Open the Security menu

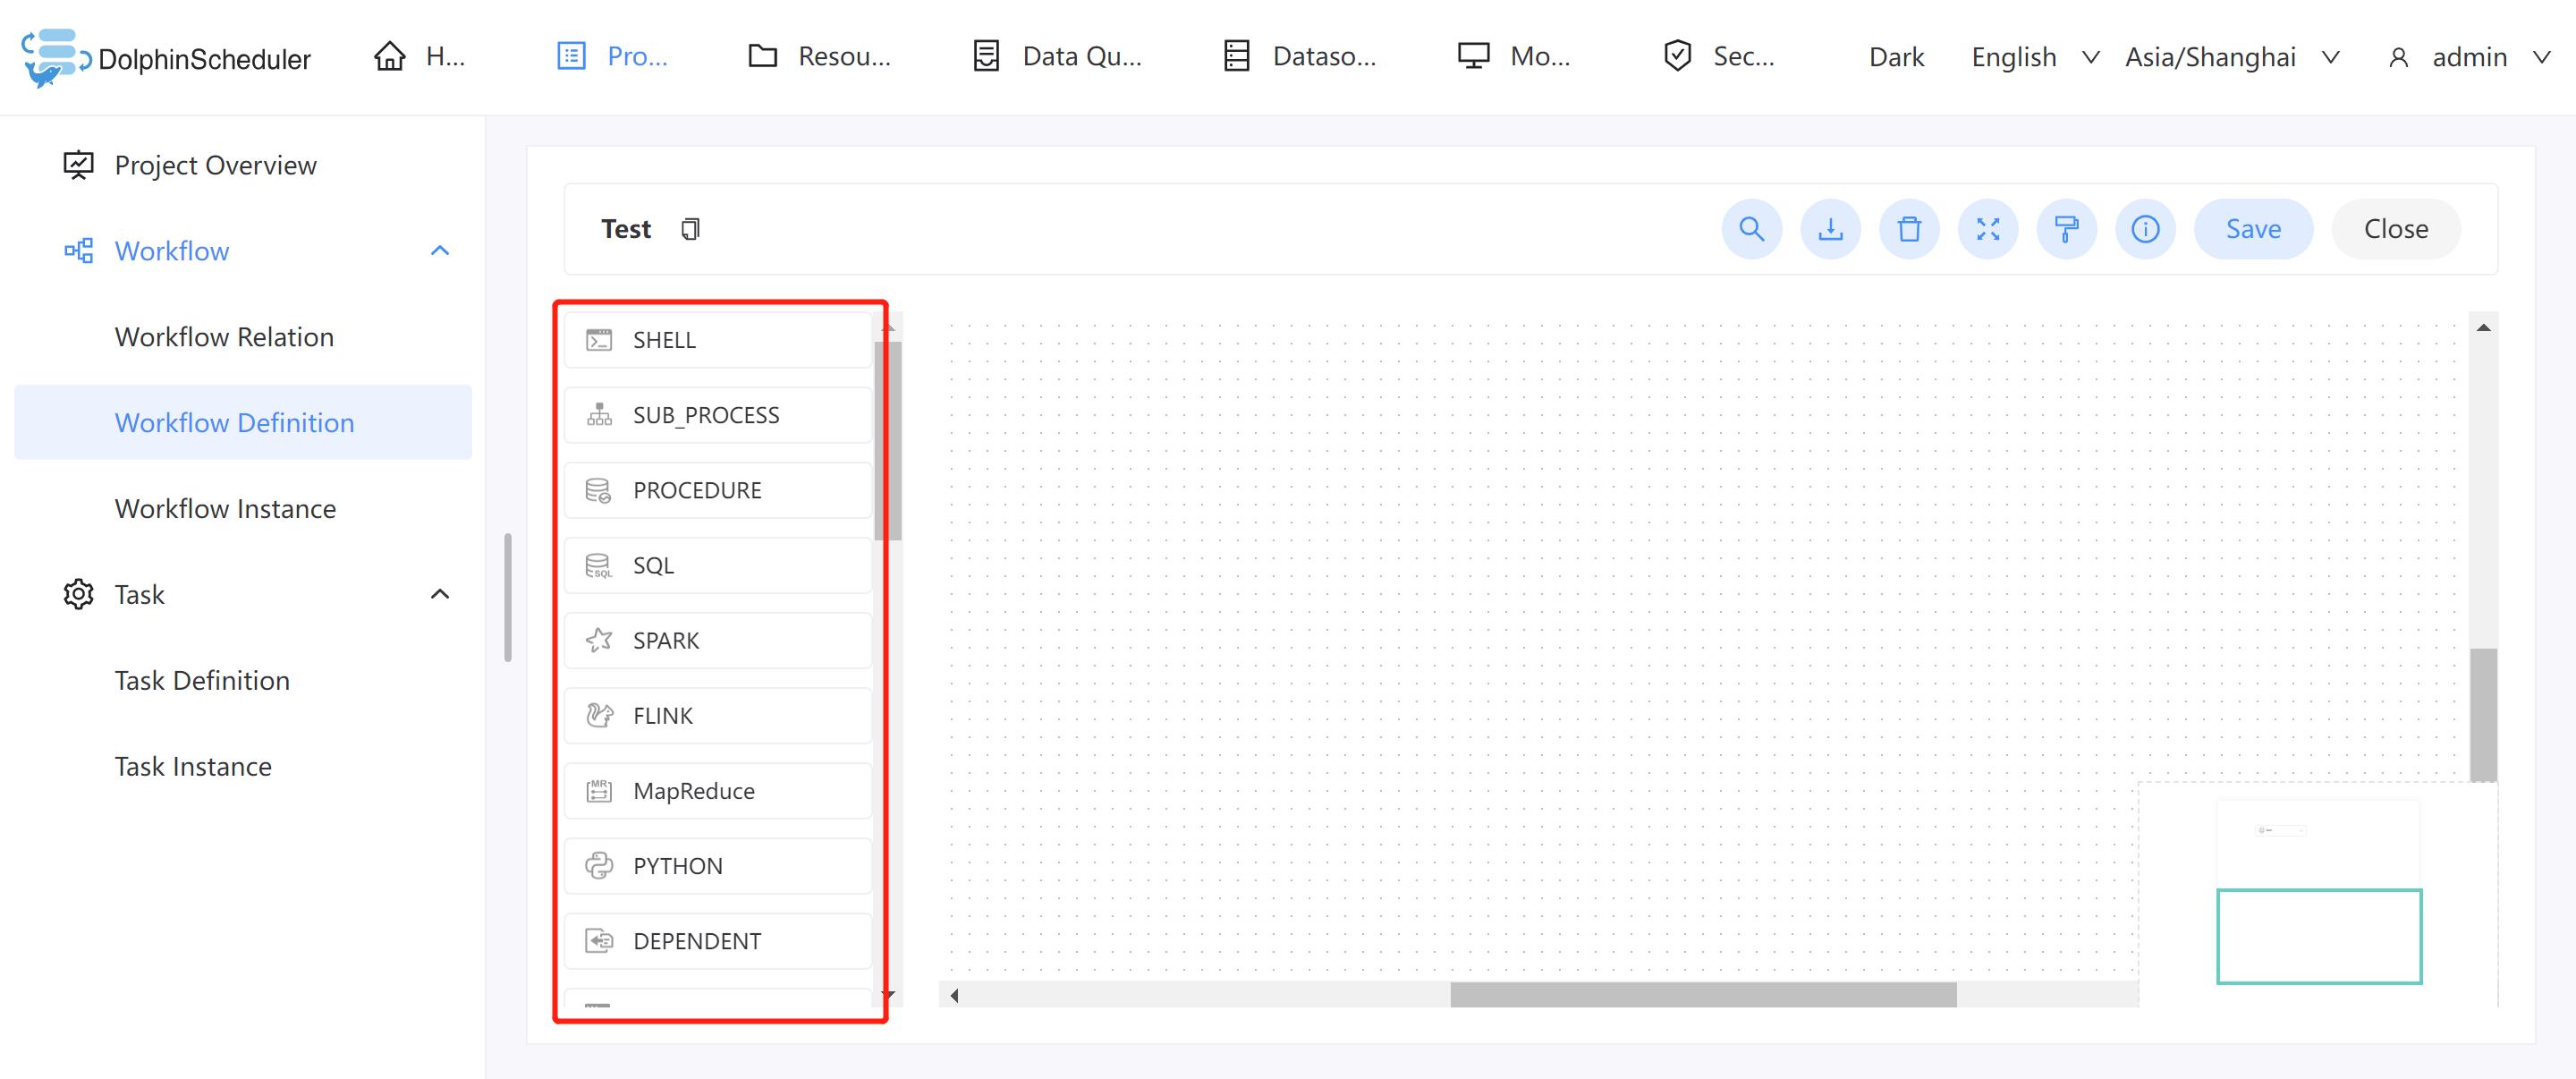click(1719, 57)
